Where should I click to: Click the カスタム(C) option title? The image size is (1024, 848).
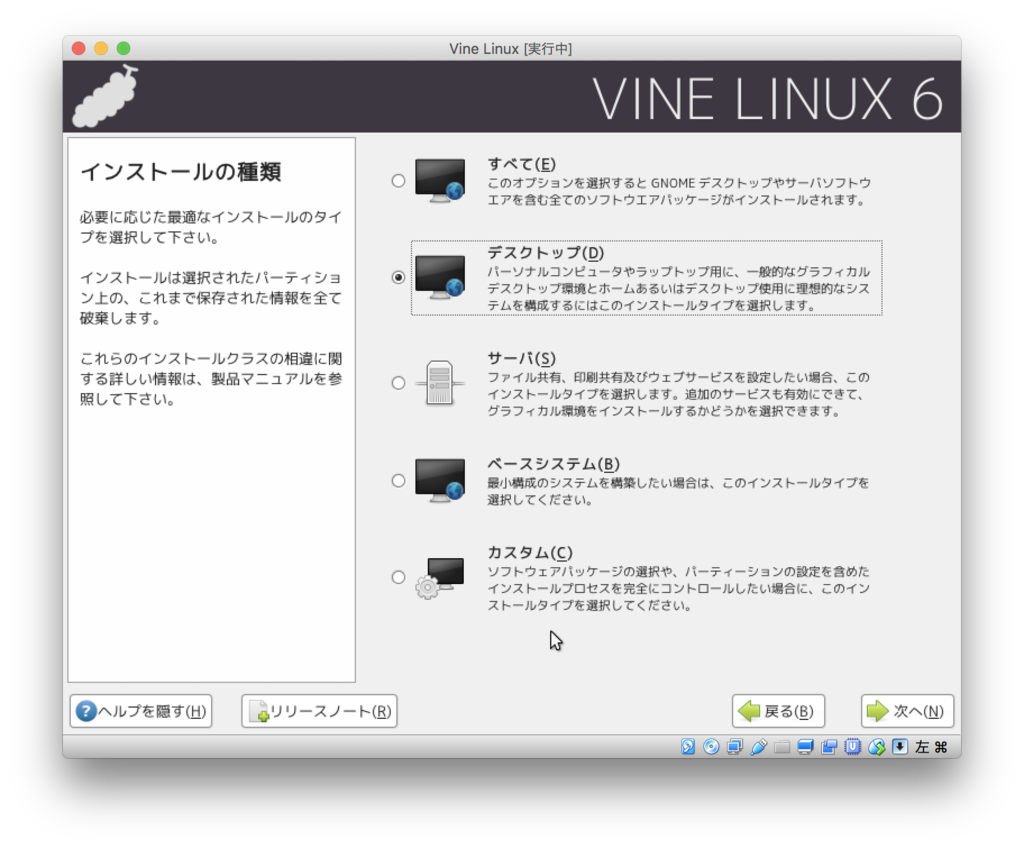click(530, 553)
